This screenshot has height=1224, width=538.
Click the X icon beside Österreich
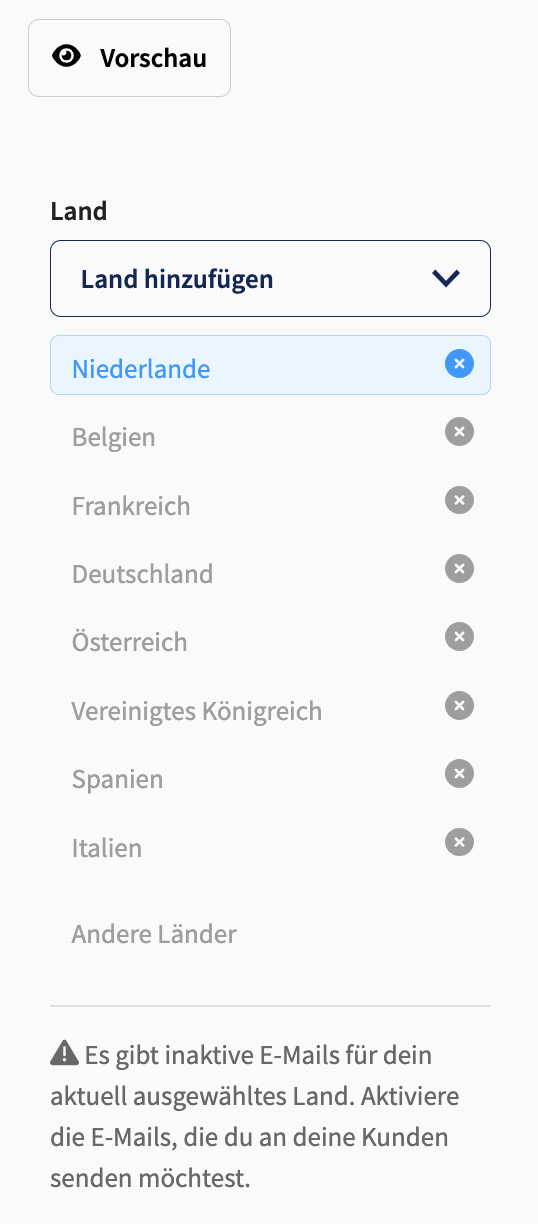[x=459, y=637]
